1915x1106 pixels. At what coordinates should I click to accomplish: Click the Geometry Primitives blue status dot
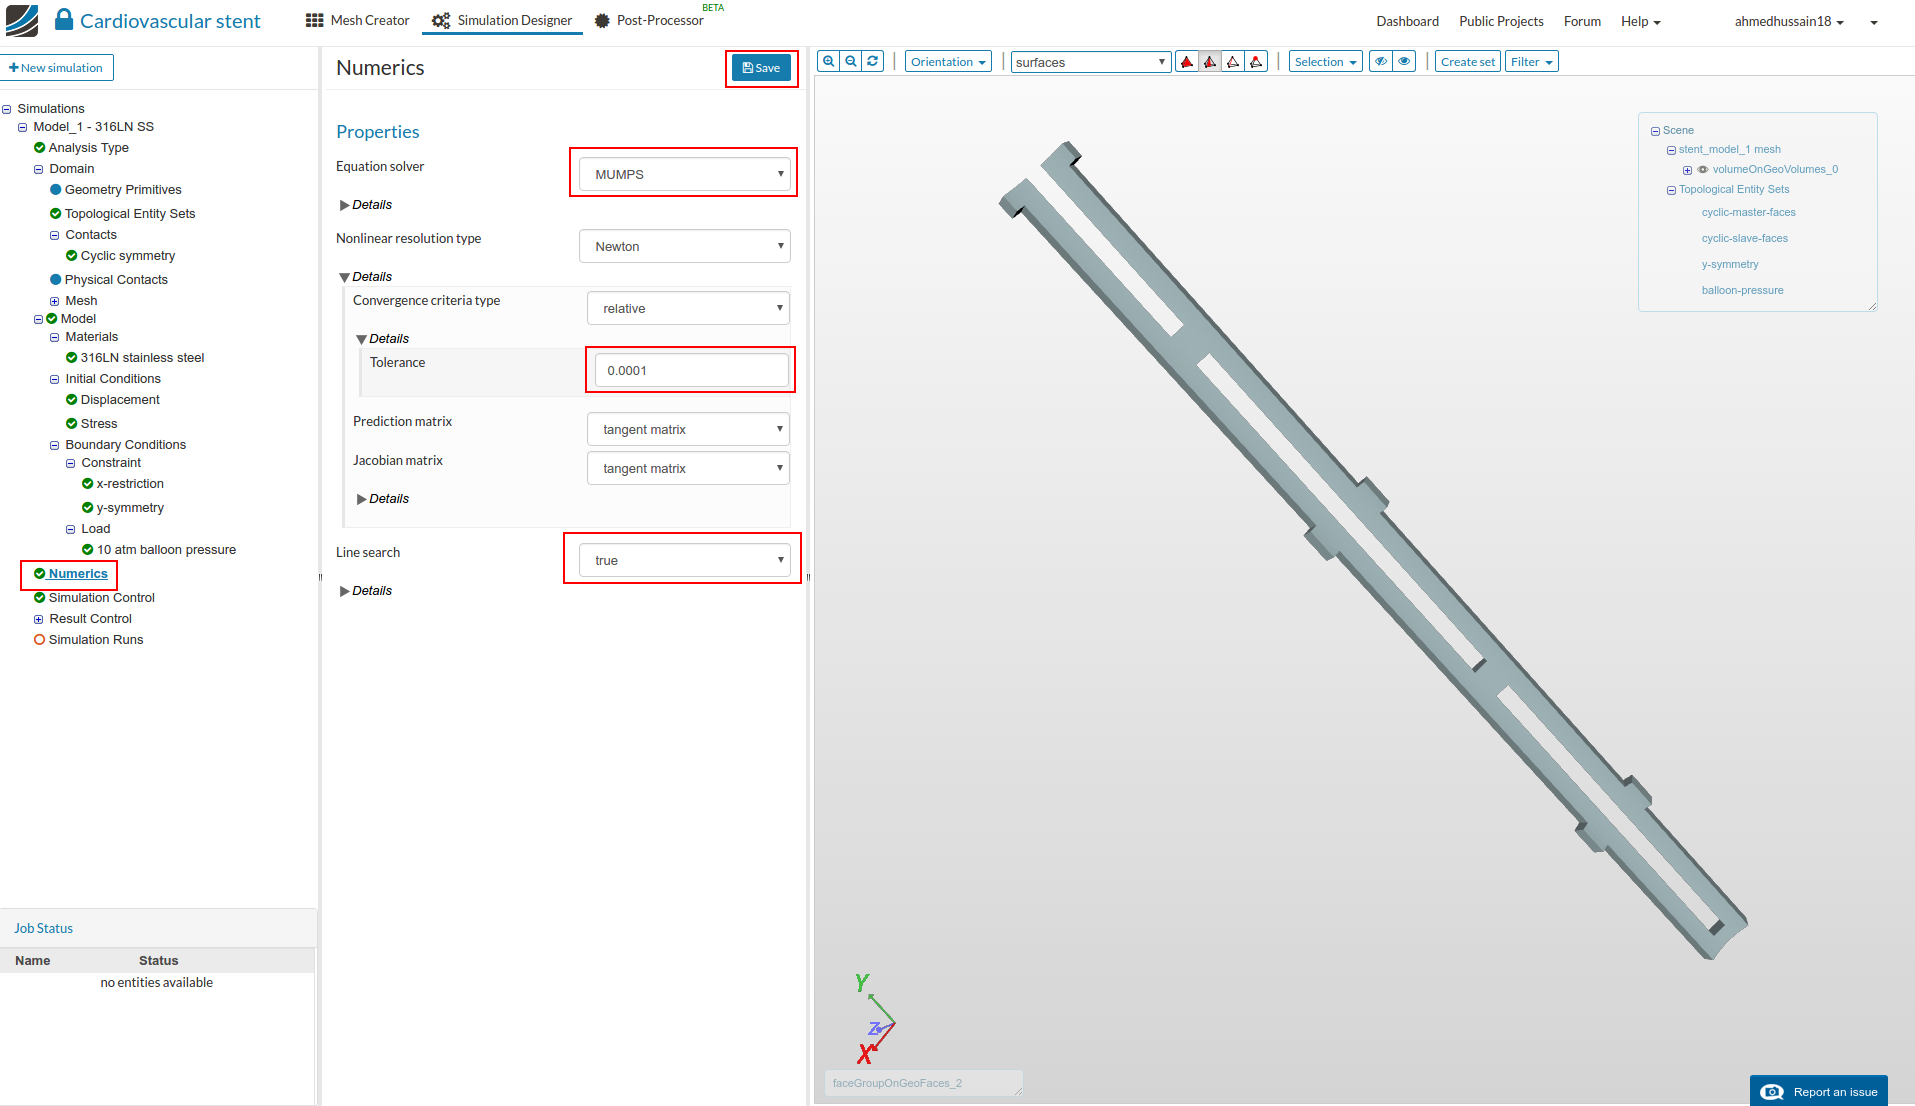point(56,190)
